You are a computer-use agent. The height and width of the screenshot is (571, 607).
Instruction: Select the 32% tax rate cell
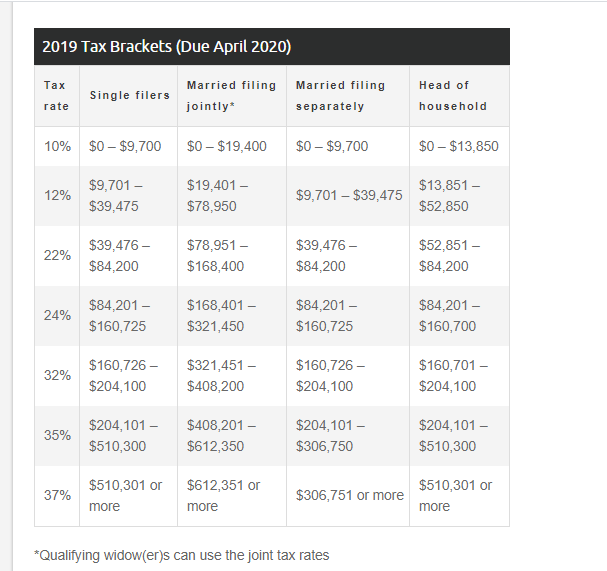58,376
